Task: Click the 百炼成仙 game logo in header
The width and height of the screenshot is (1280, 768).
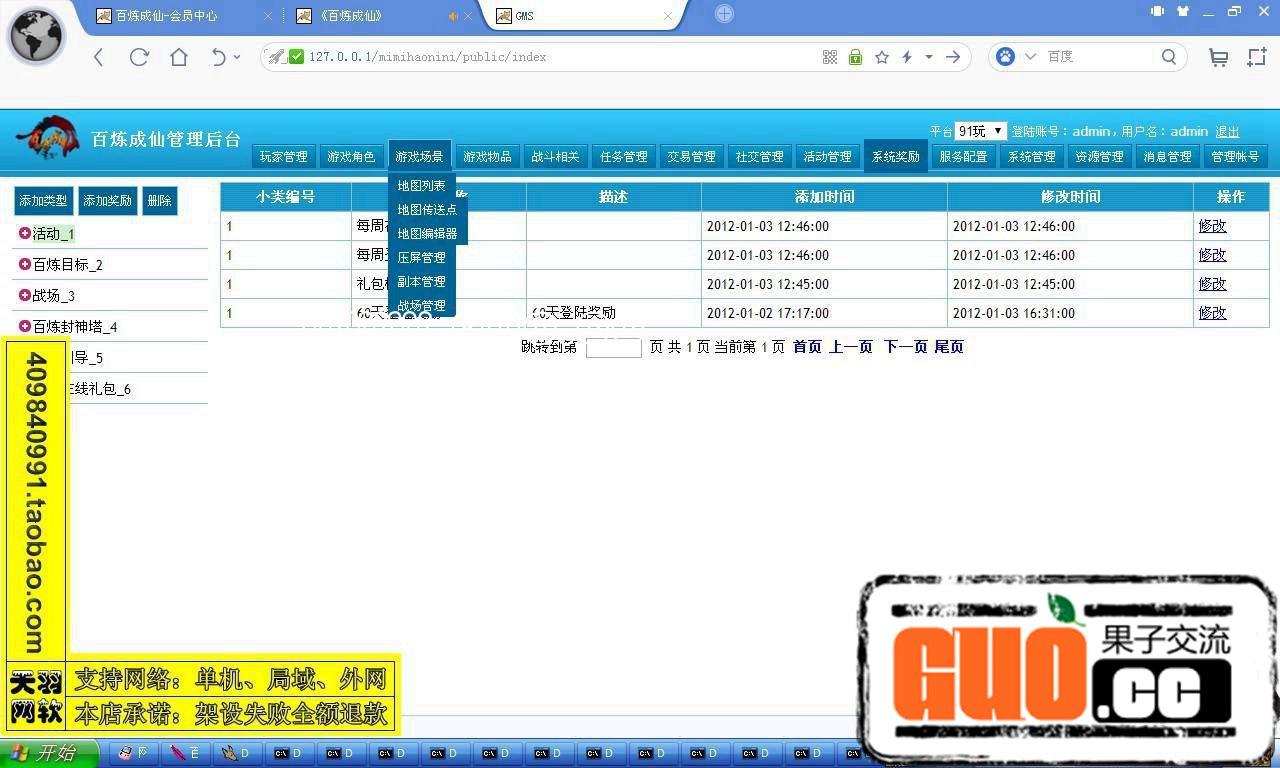Action: click(x=47, y=138)
